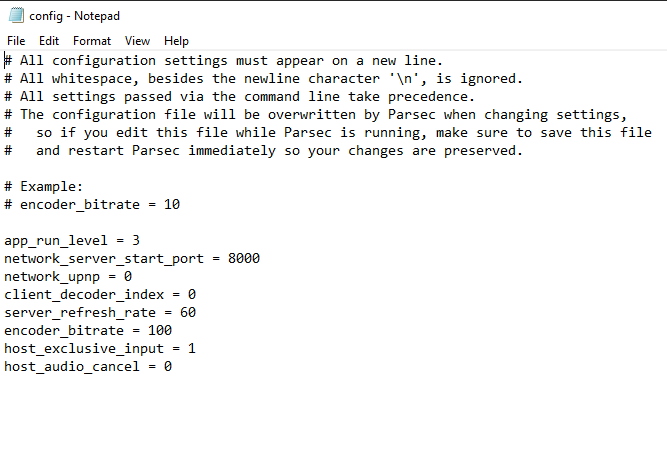Click the server_refresh_rate value 60
The image size is (667, 453).
point(188,313)
